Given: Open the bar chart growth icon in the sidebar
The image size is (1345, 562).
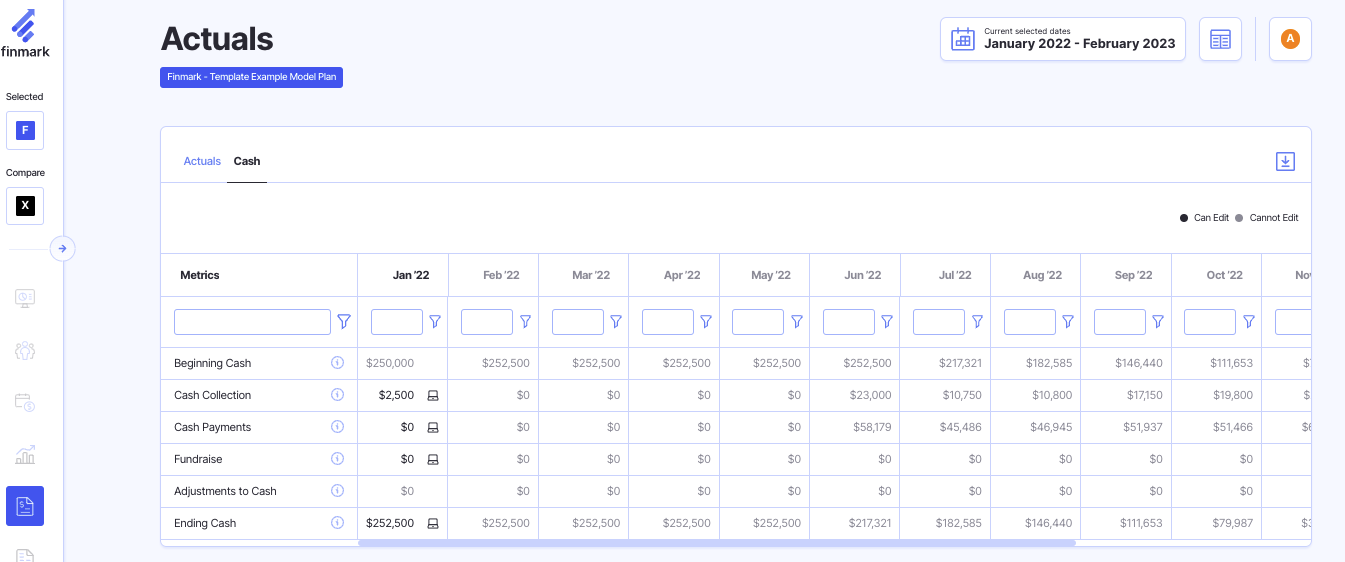Looking at the screenshot, I should coord(25,455).
